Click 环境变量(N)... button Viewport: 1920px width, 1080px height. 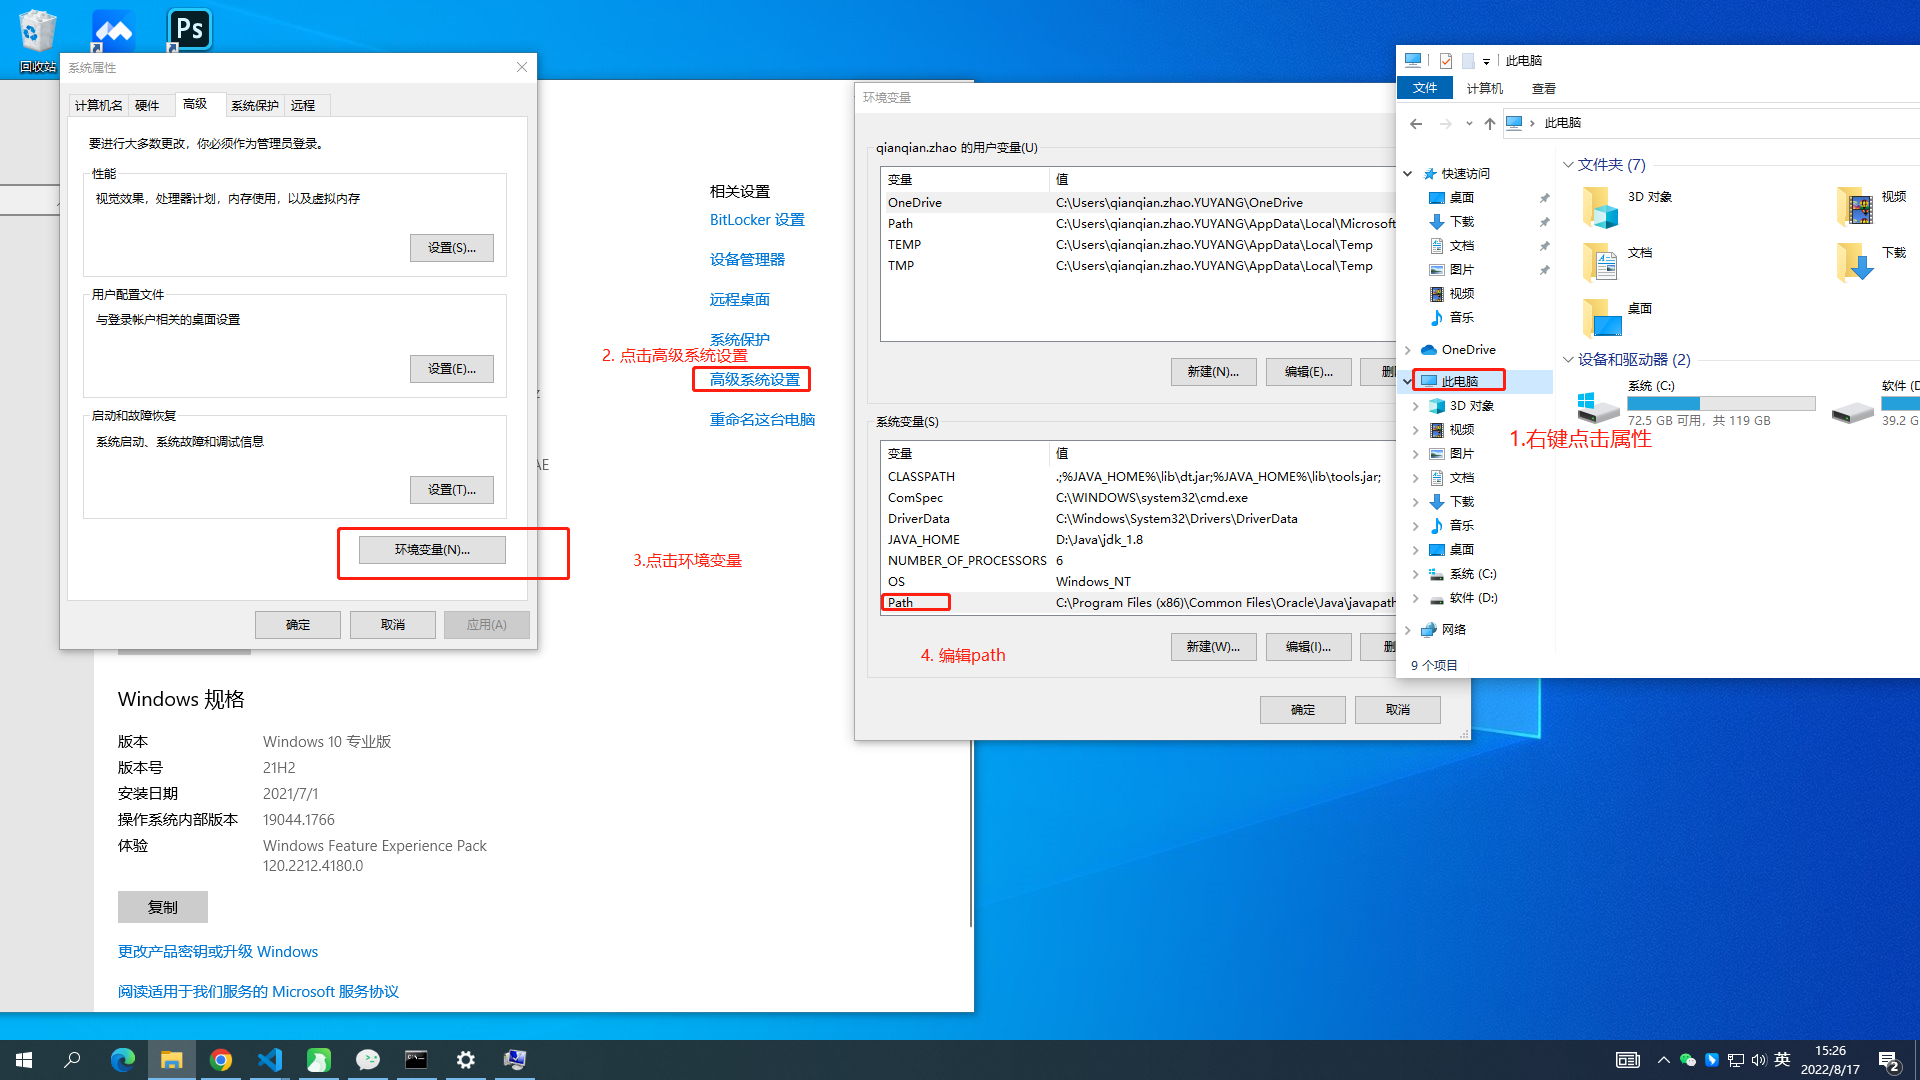(432, 550)
